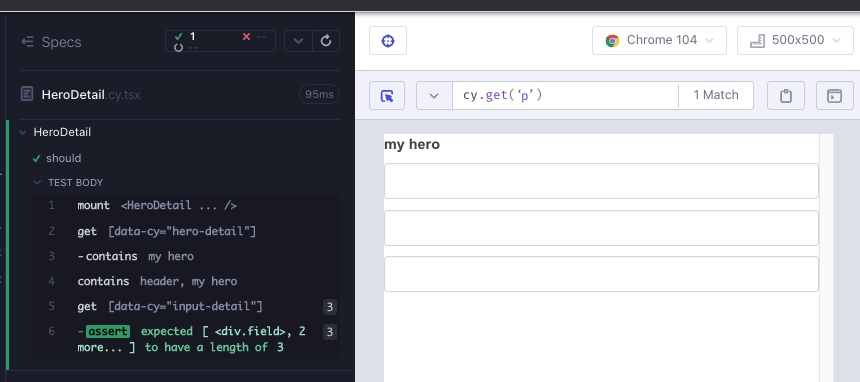Rerun tests with the refresh icon
Image resolution: width=860 pixels, height=382 pixels.
326,41
